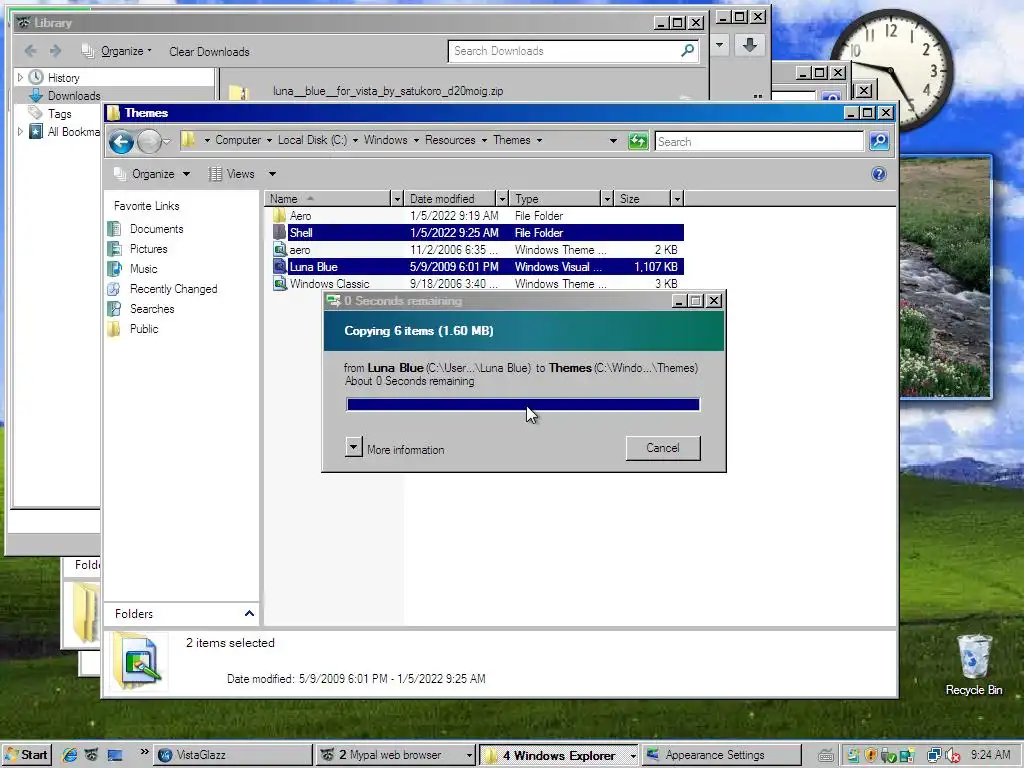This screenshot has height=768, width=1024.
Task: Click Computer in the breadcrumb path
Action: 238,140
